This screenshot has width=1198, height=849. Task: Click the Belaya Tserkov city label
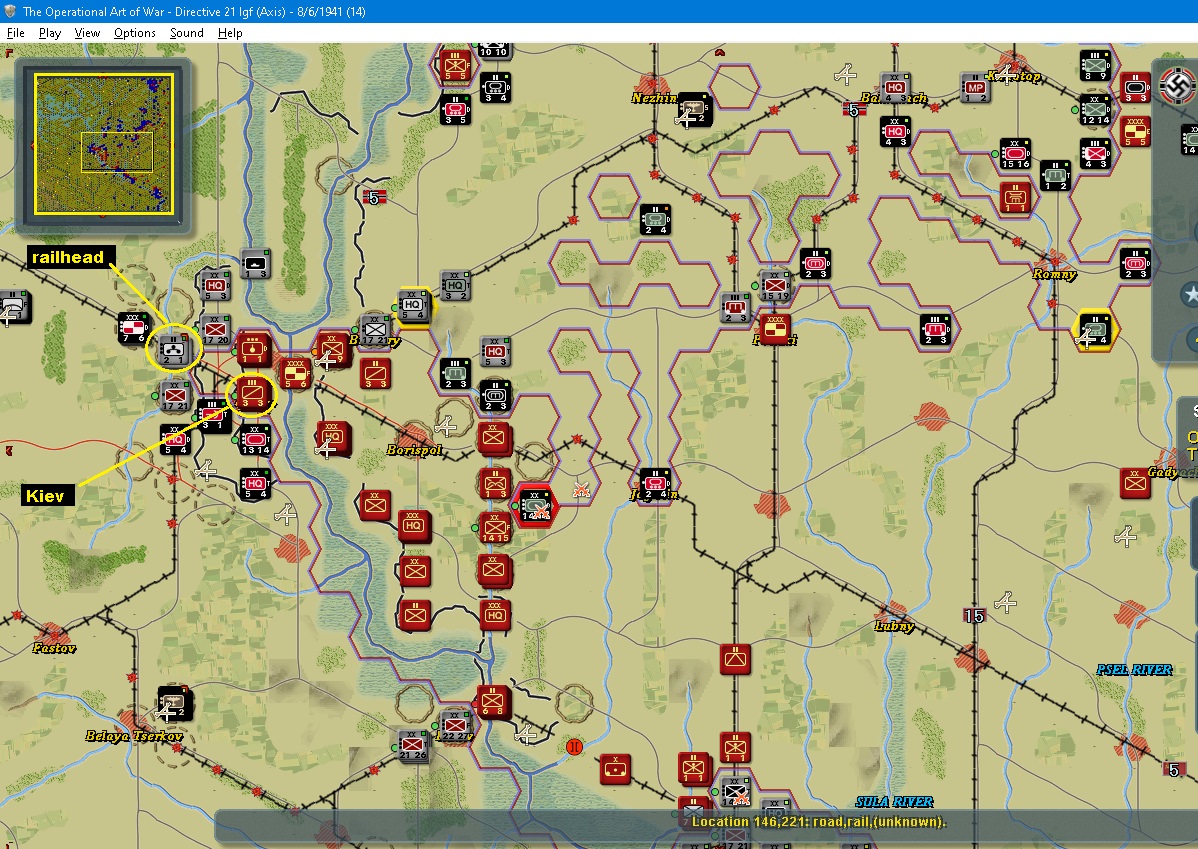point(134,736)
